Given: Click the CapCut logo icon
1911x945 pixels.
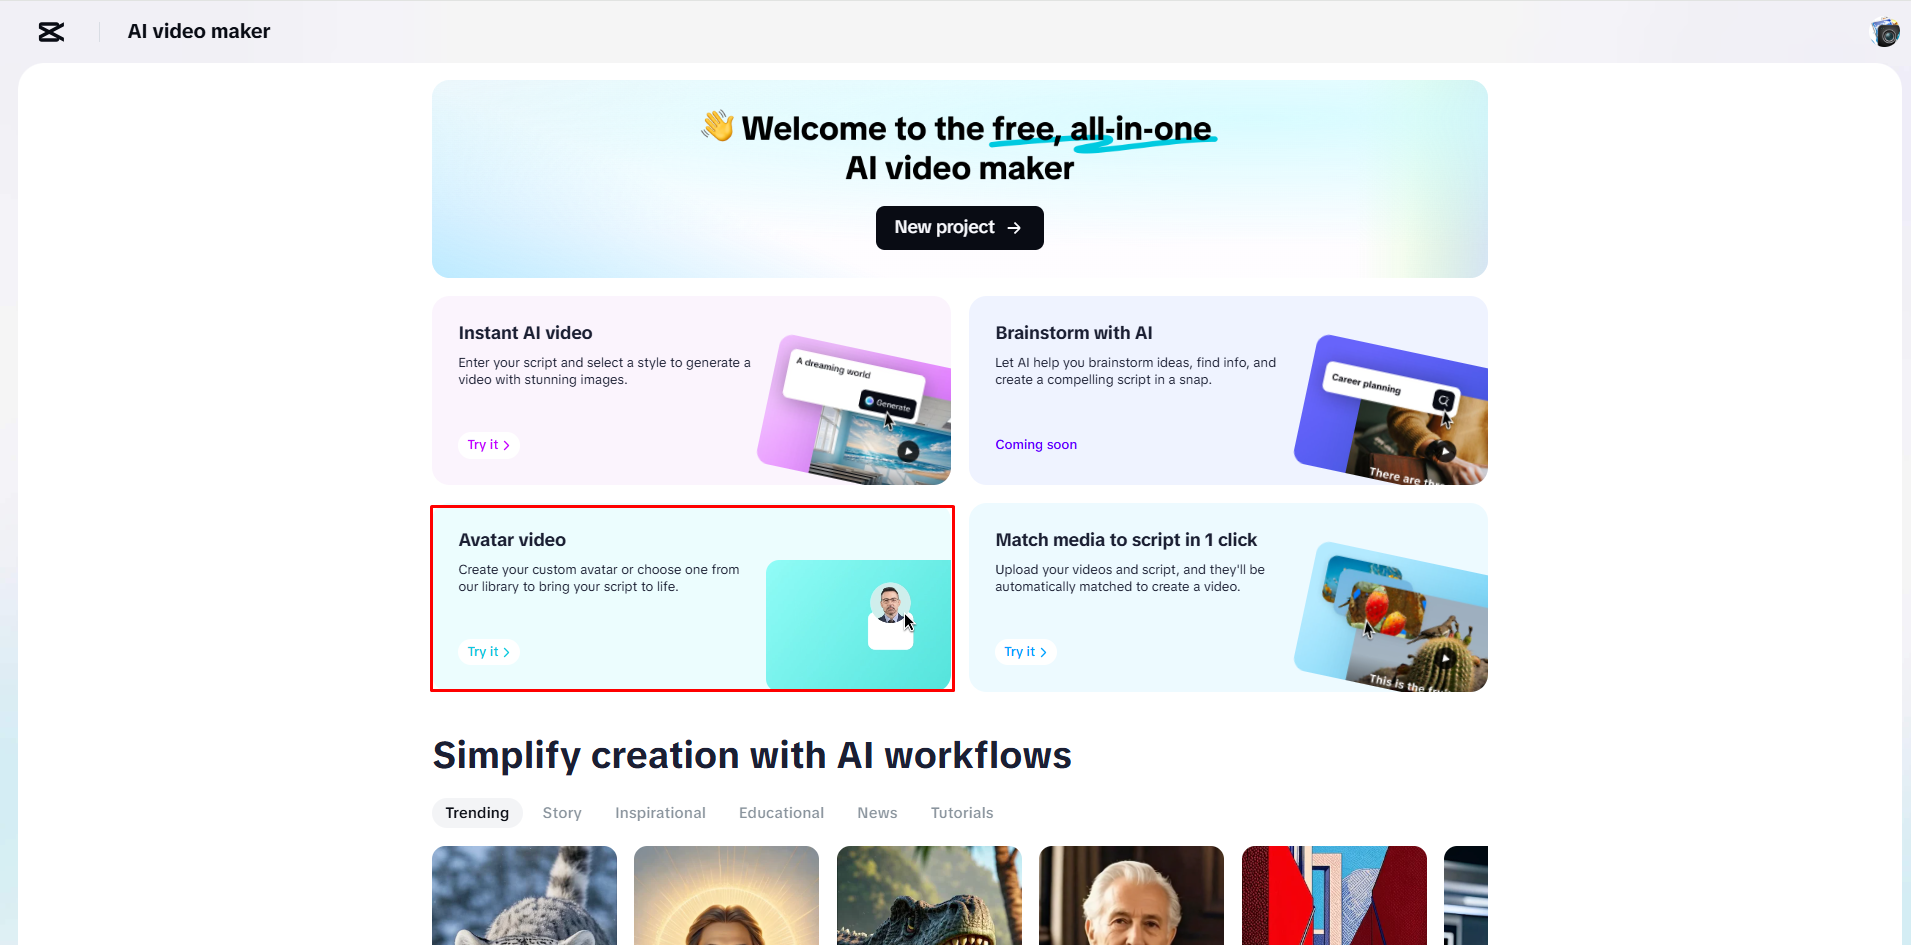Looking at the screenshot, I should coord(50,31).
